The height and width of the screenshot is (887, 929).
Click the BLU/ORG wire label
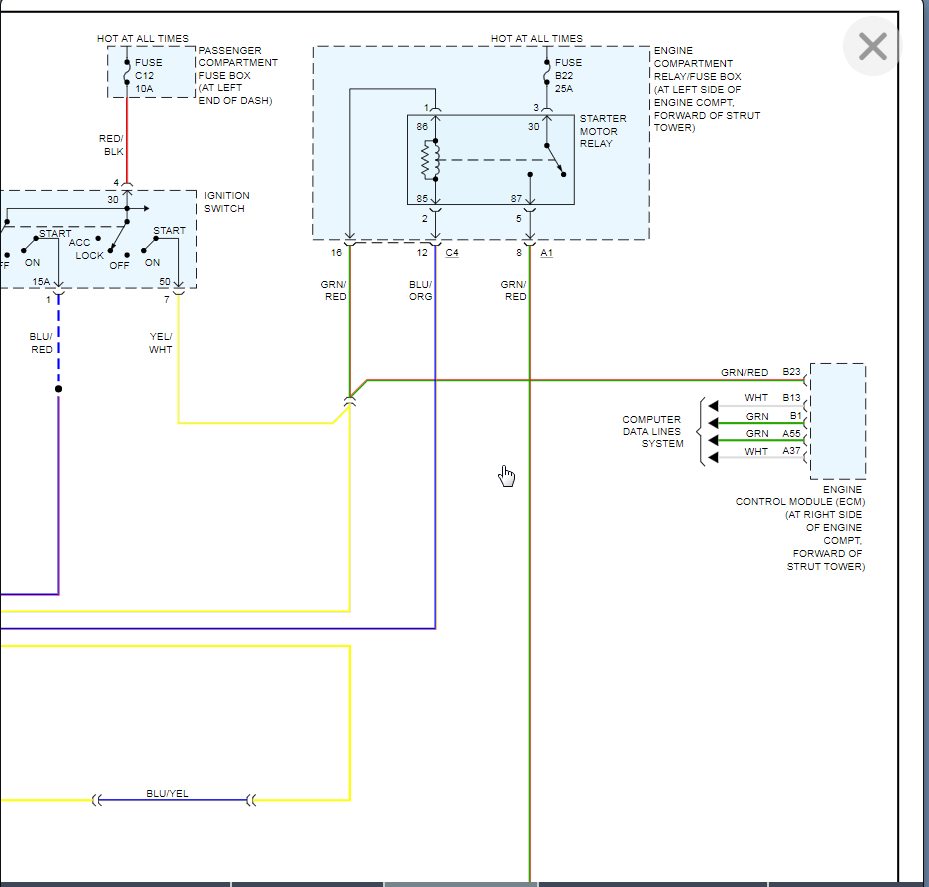420,290
